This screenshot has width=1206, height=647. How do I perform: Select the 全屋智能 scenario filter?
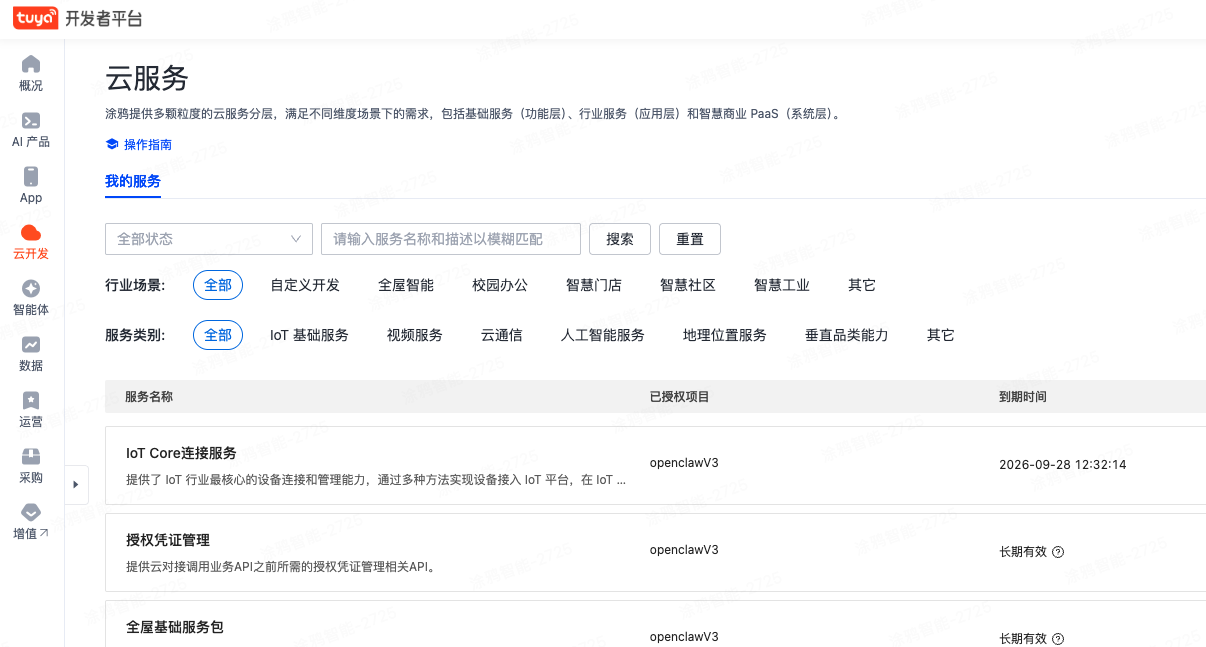click(408, 285)
